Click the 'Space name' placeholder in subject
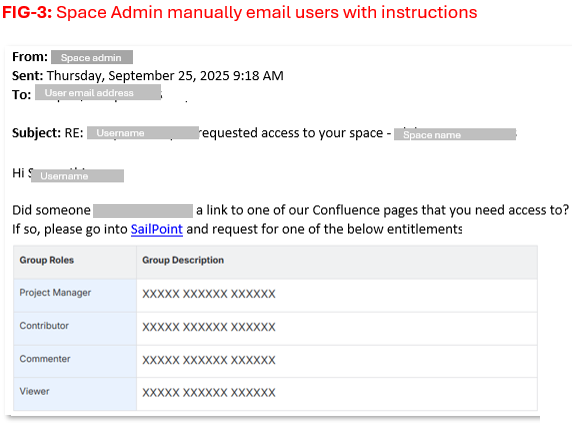This screenshot has height=427, width=572. click(455, 134)
